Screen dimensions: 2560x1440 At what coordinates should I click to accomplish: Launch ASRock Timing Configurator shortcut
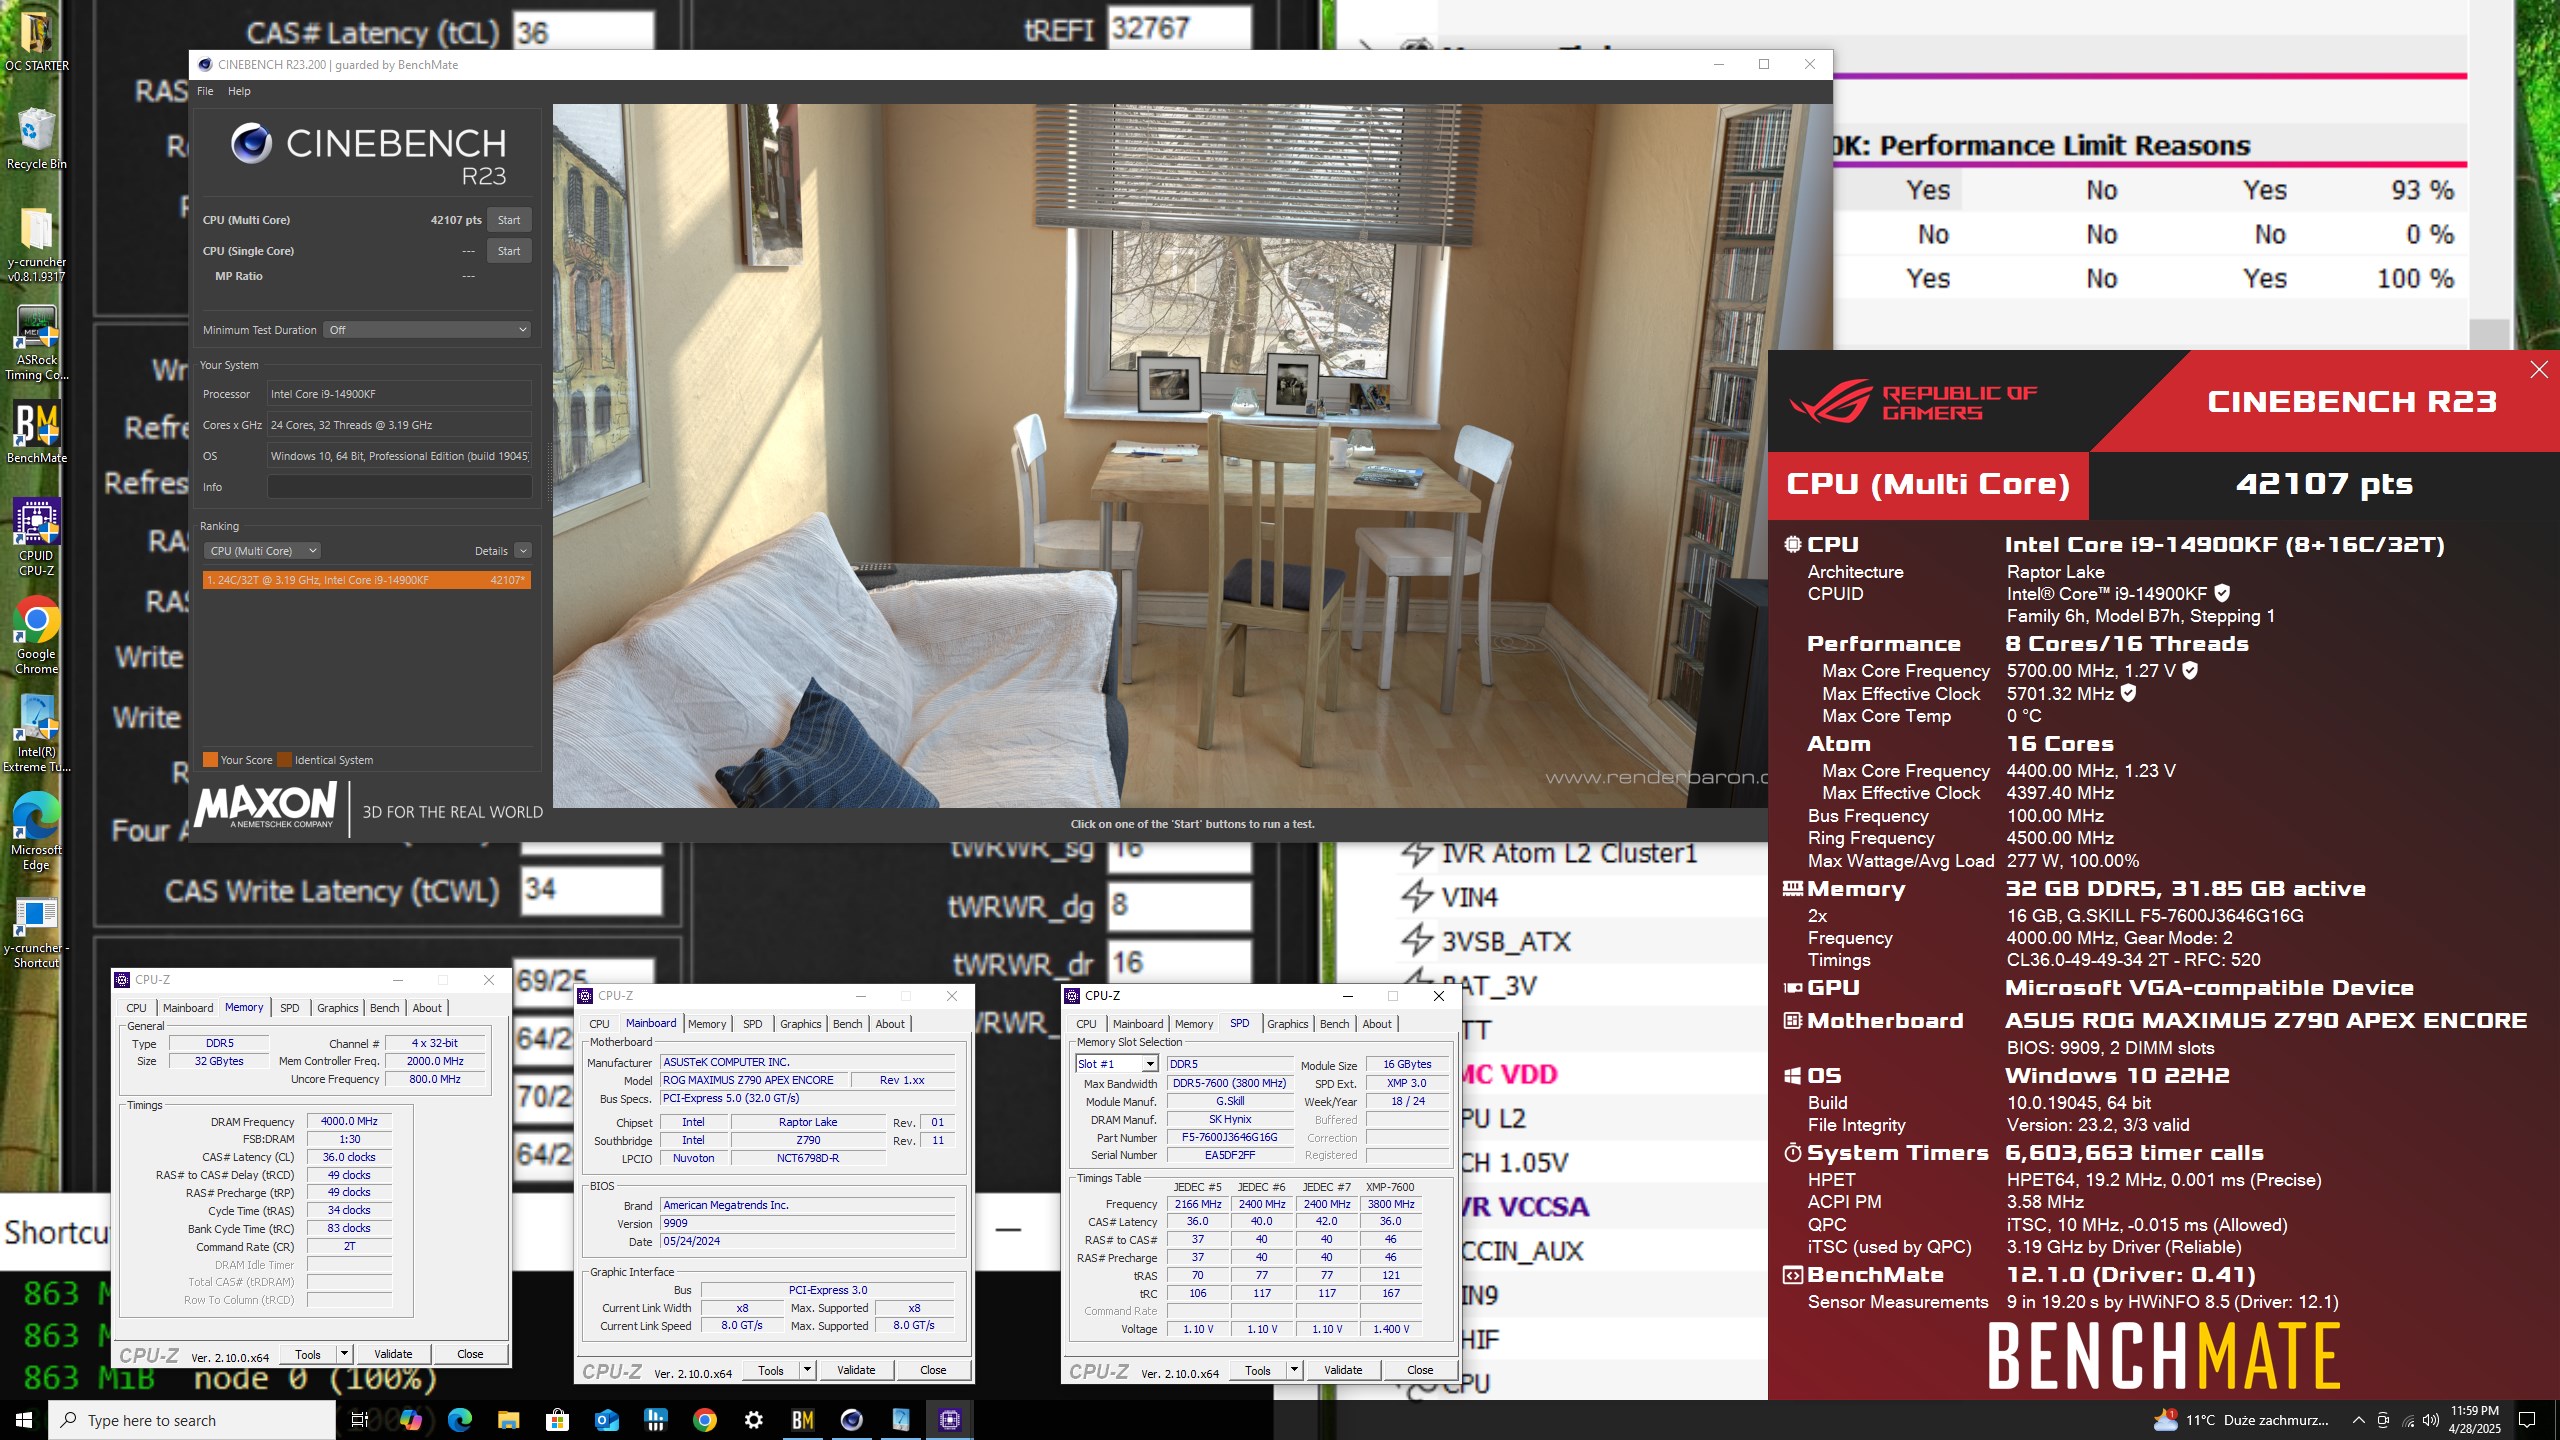pos(37,342)
